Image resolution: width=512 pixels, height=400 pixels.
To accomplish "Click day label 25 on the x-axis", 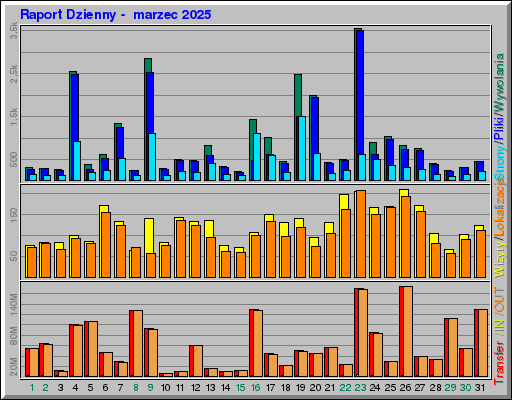I will [x=390, y=388].
